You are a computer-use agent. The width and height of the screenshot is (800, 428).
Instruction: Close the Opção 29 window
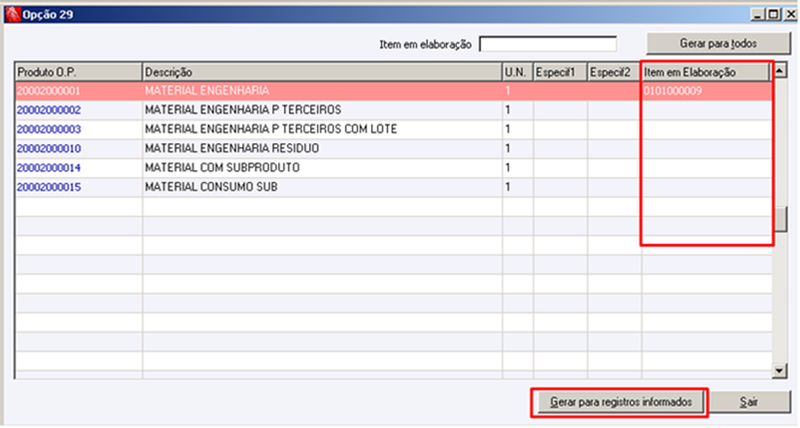(790, 15)
